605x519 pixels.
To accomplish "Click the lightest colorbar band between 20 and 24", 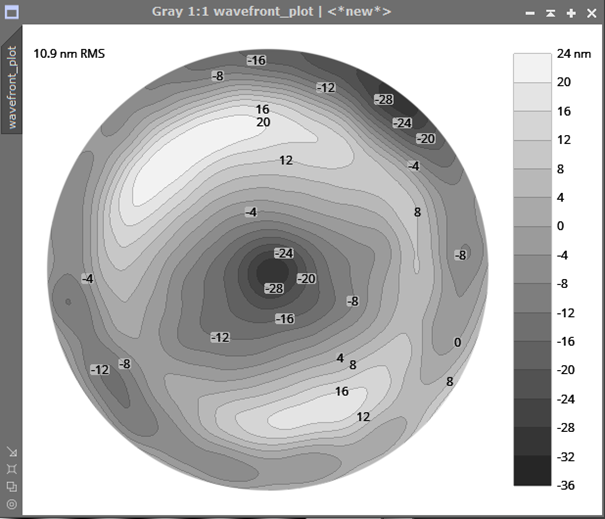I will click(x=532, y=68).
